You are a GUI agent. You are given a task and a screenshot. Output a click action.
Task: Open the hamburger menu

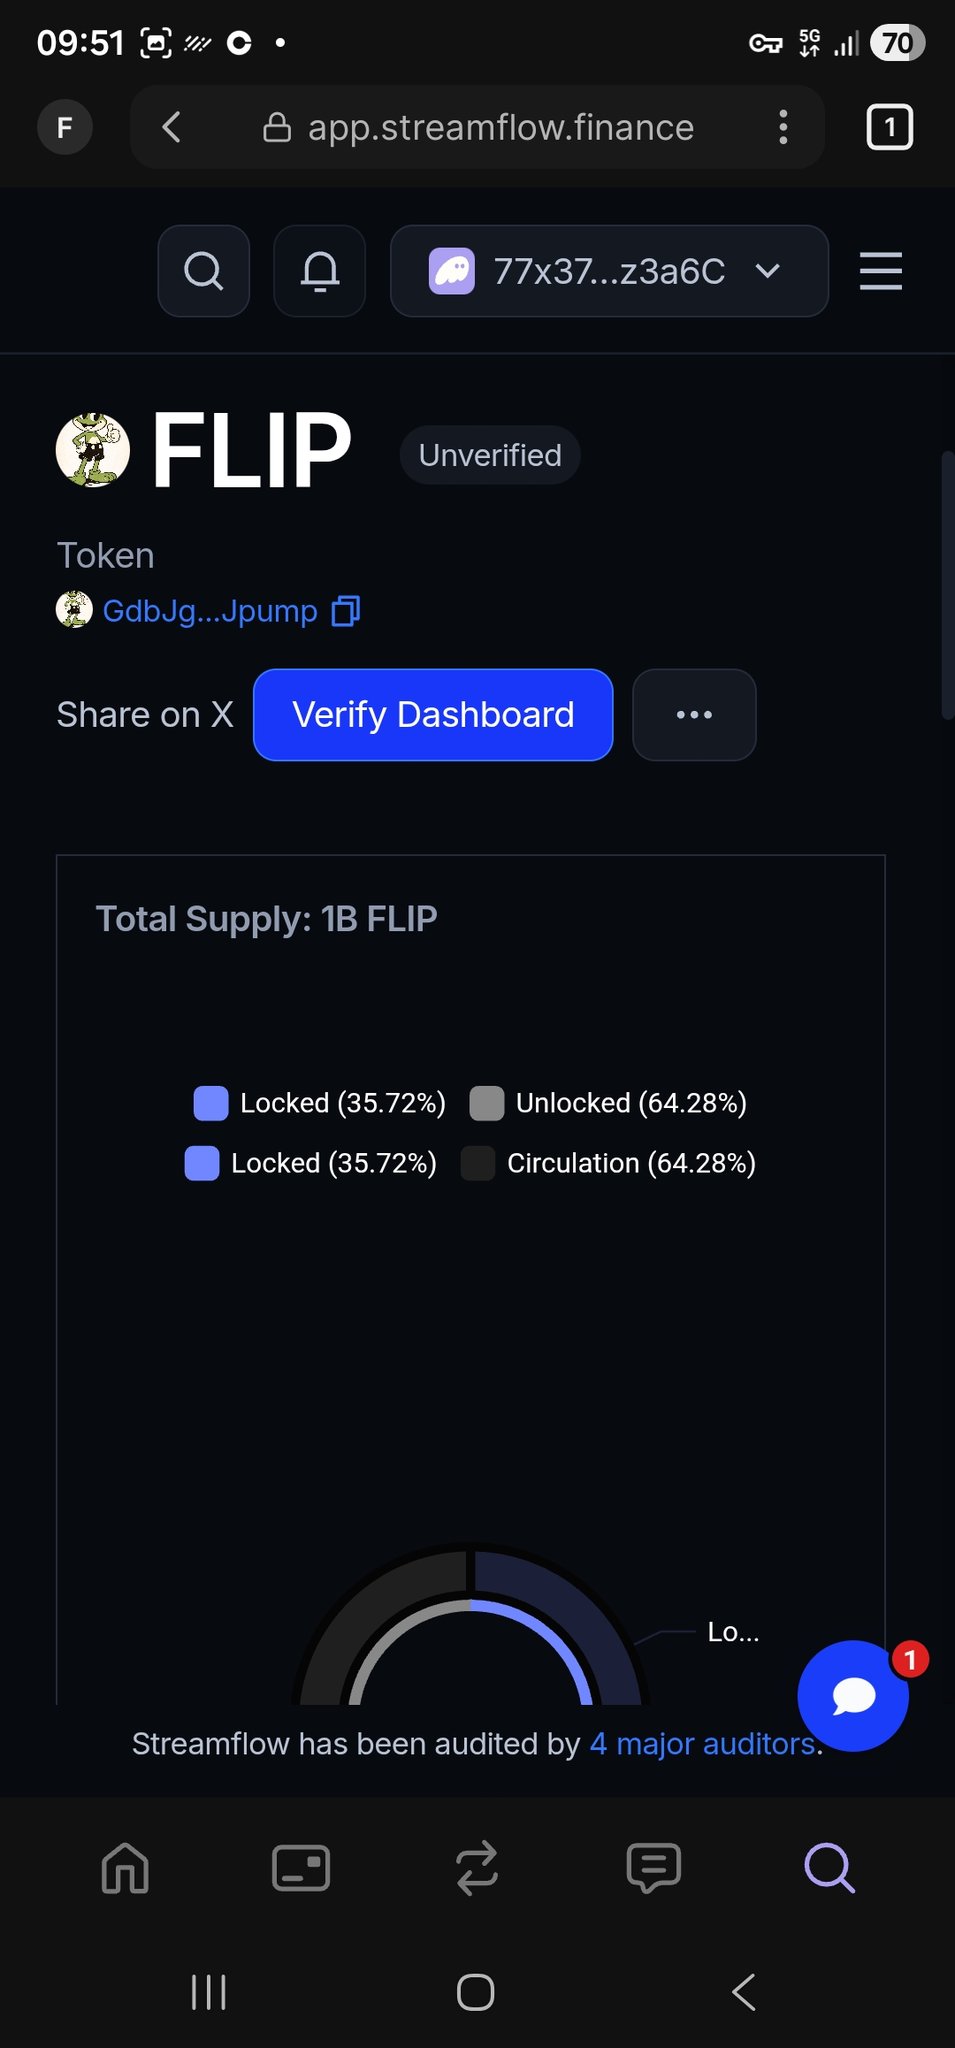click(880, 271)
